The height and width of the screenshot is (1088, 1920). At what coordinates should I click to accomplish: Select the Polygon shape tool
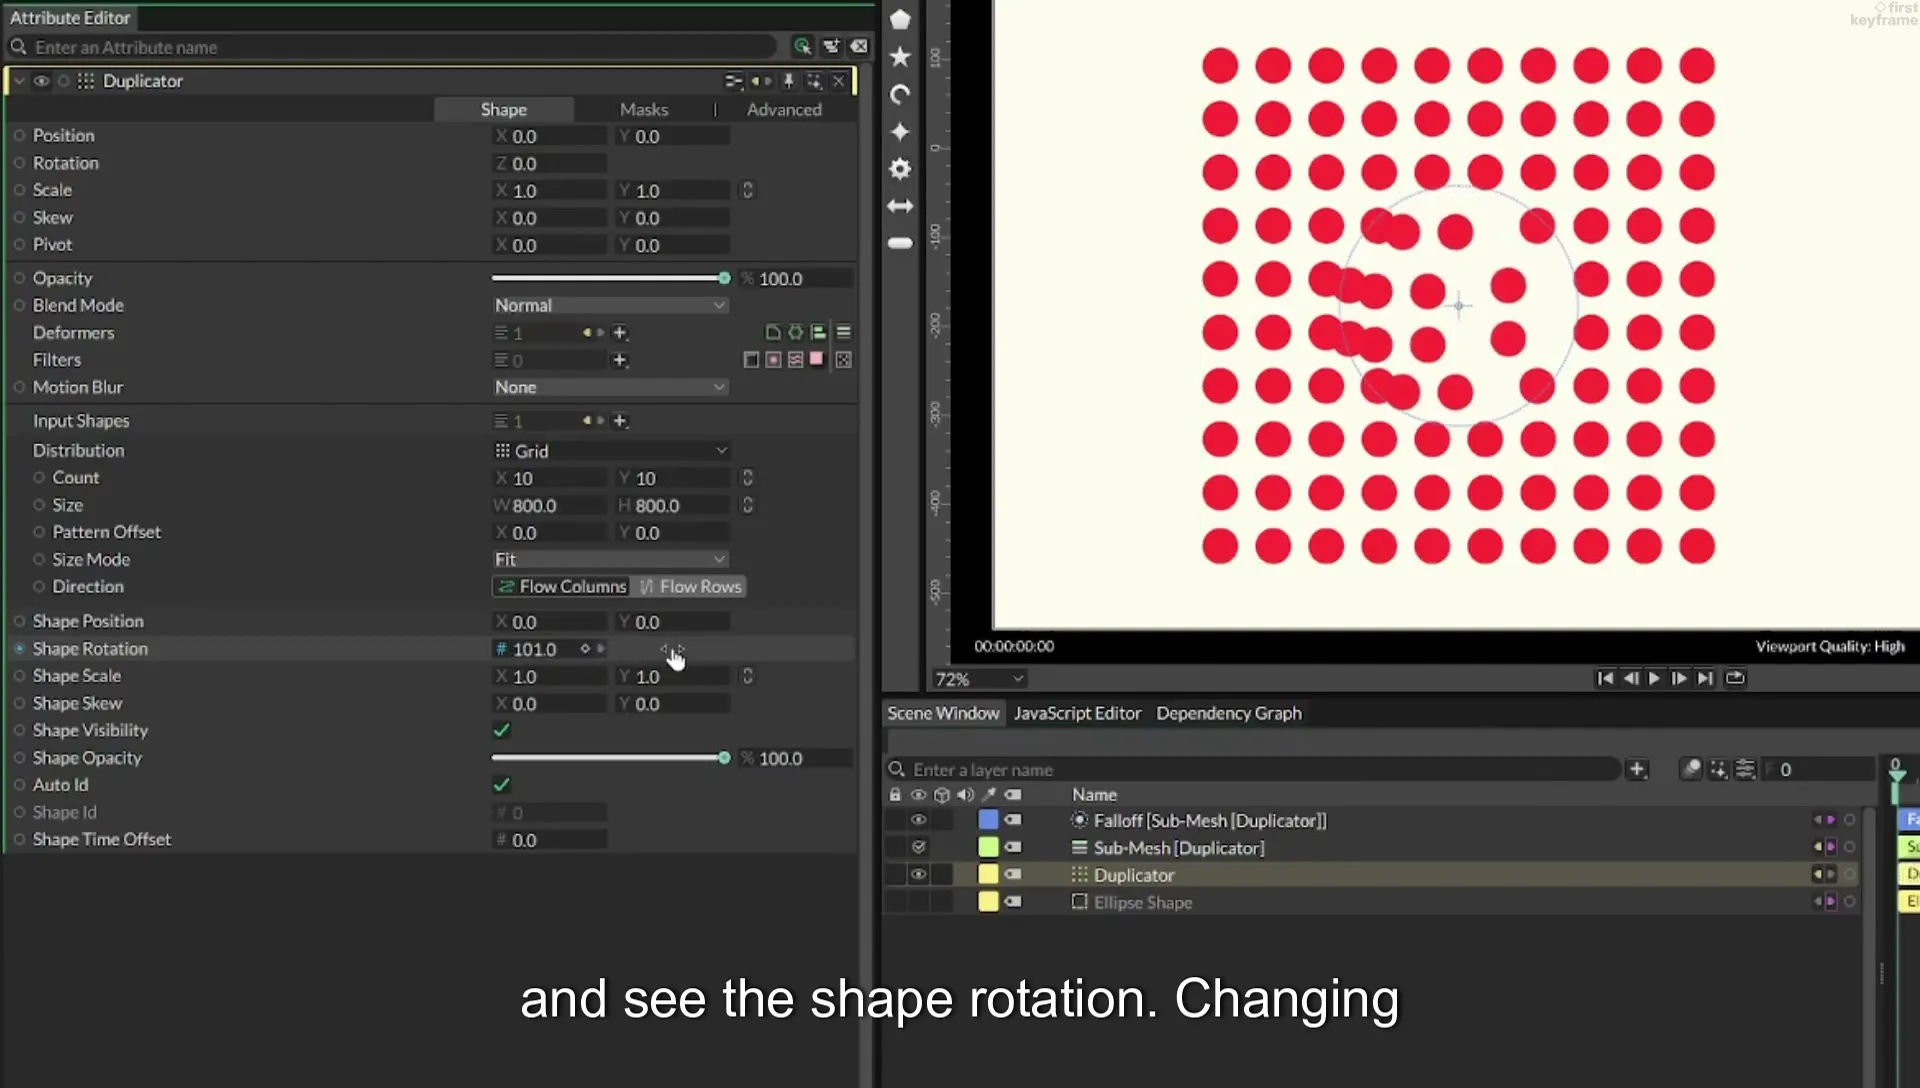(x=900, y=19)
